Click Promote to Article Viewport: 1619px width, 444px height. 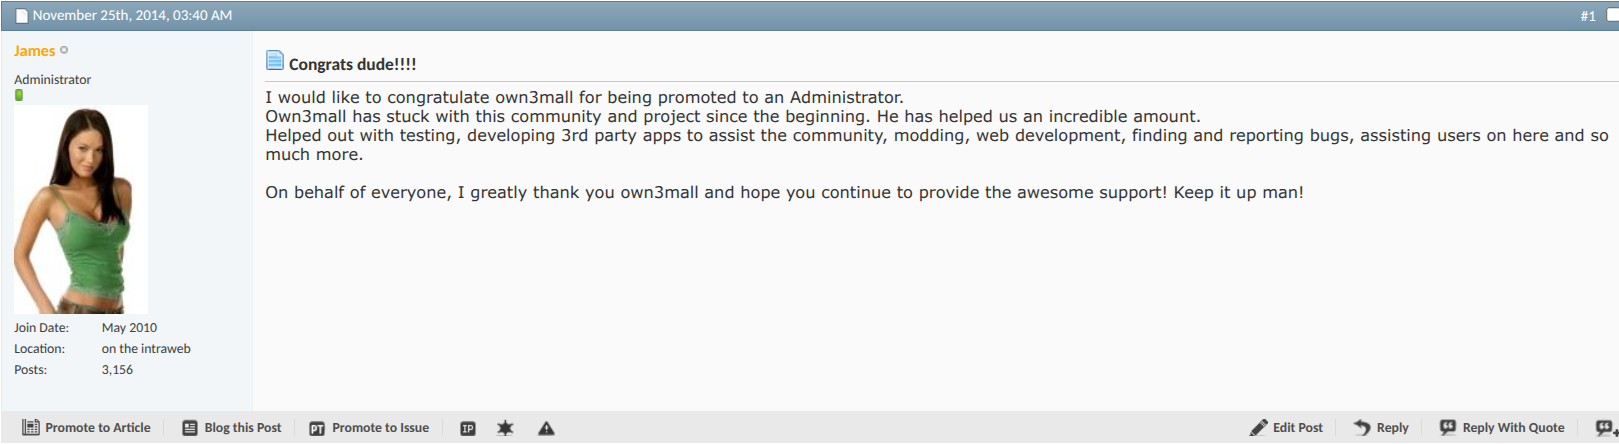click(x=87, y=428)
